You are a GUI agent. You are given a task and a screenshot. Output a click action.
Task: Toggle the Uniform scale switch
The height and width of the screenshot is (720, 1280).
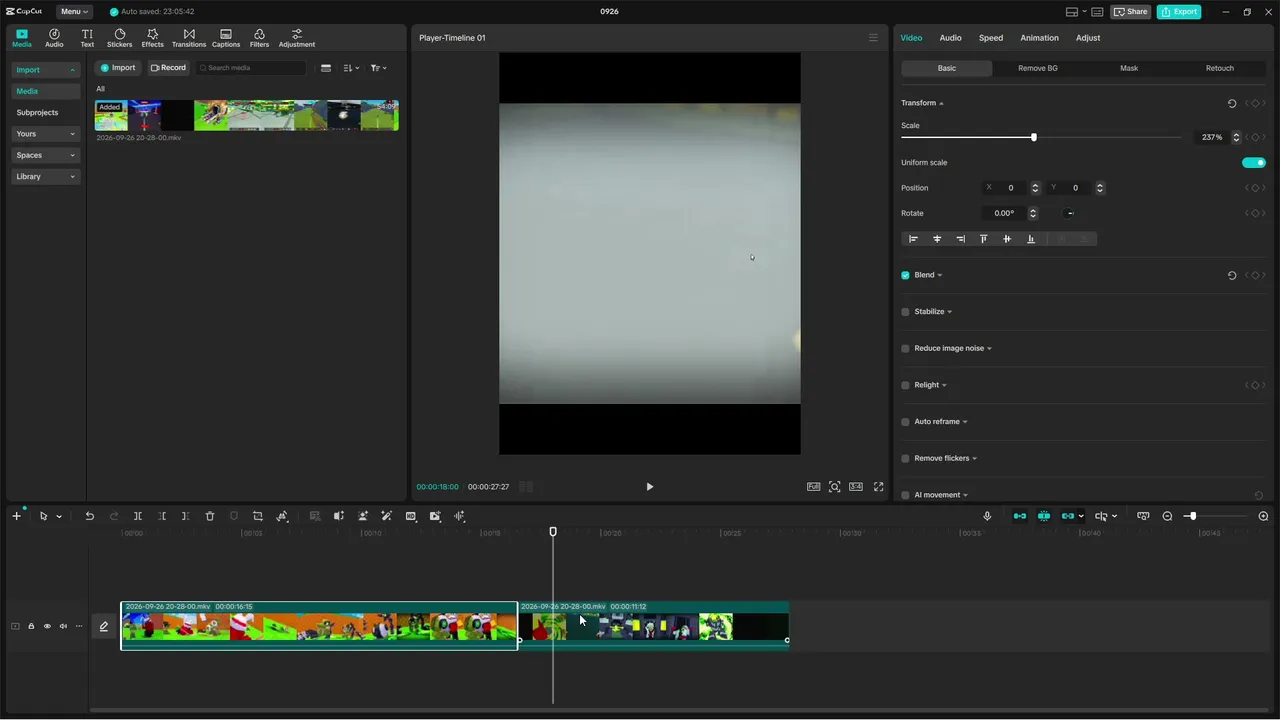point(1253,163)
